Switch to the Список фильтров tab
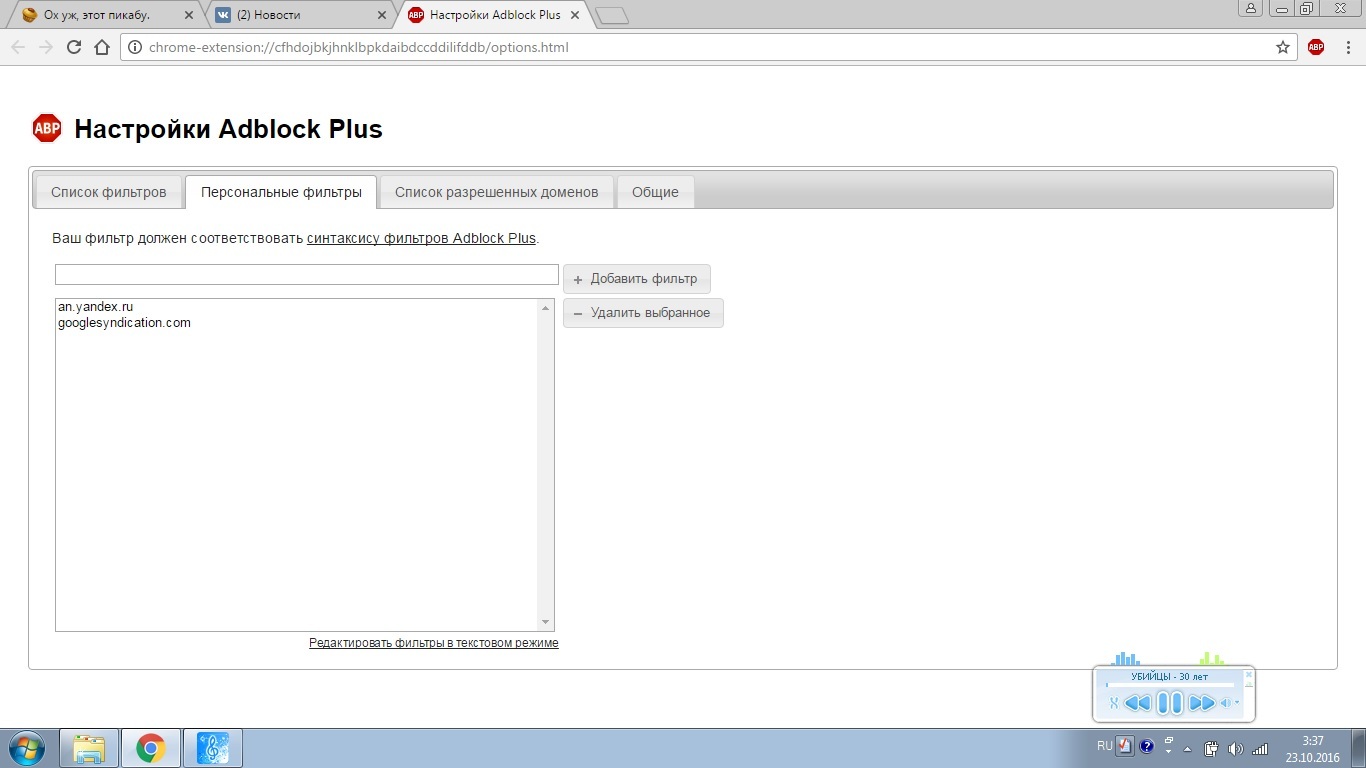 (x=109, y=192)
